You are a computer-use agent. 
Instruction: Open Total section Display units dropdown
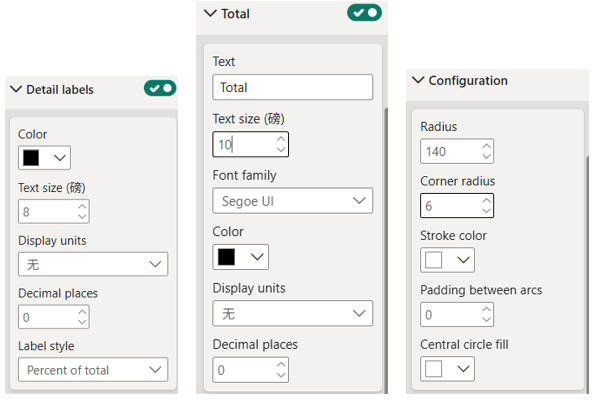coord(293,313)
